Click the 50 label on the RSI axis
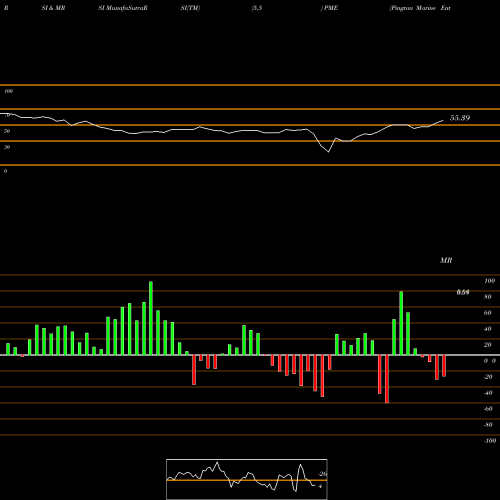 point(7,131)
